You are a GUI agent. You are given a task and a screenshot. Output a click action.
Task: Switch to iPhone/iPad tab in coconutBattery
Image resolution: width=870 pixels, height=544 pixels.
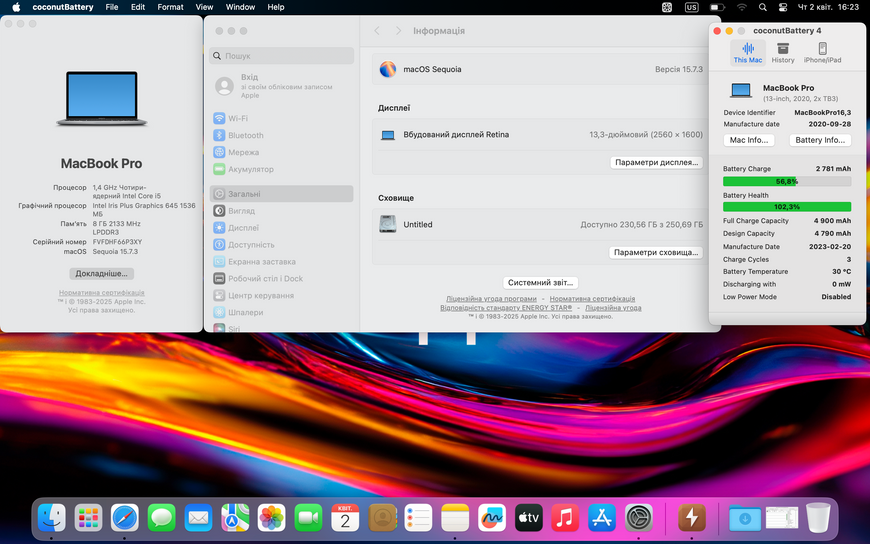point(822,53)
